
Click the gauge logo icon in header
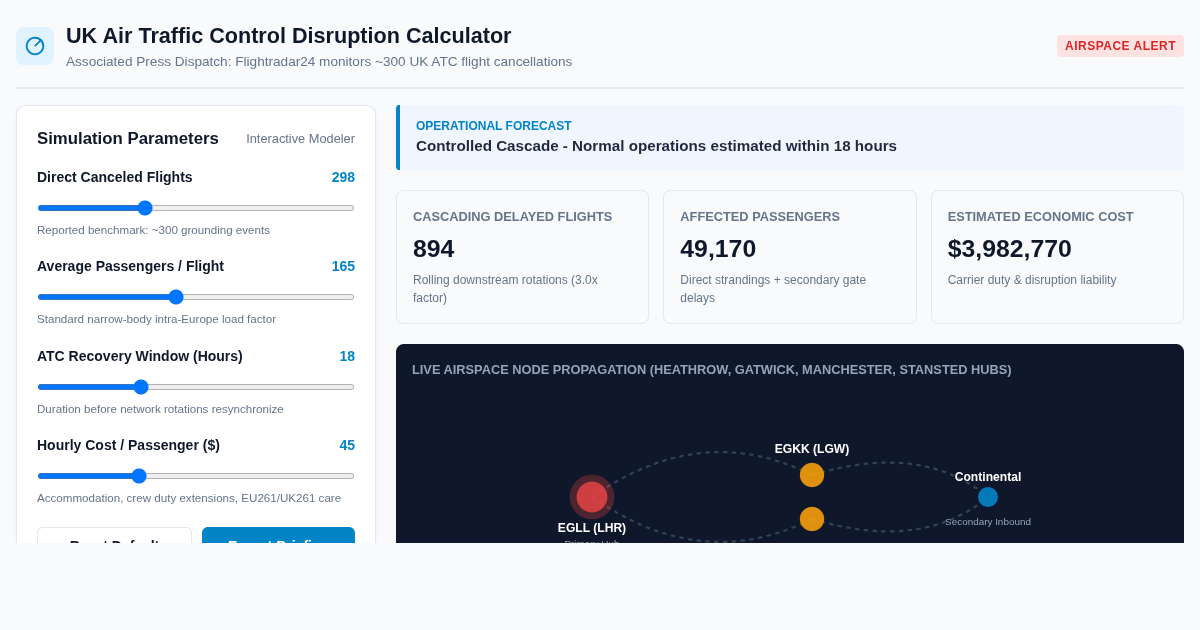tap(35, 46)
